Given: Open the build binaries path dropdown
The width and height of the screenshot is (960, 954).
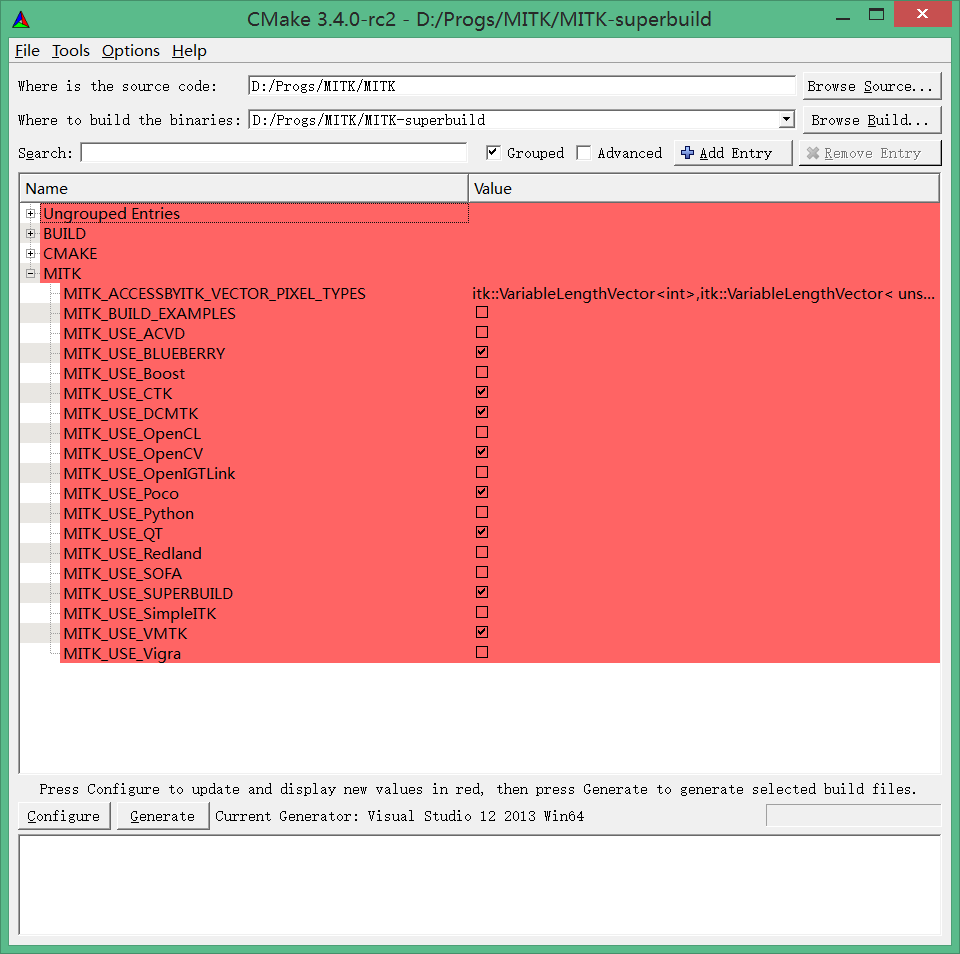Looking at the screenshot, I should click(x=787, y=120).
